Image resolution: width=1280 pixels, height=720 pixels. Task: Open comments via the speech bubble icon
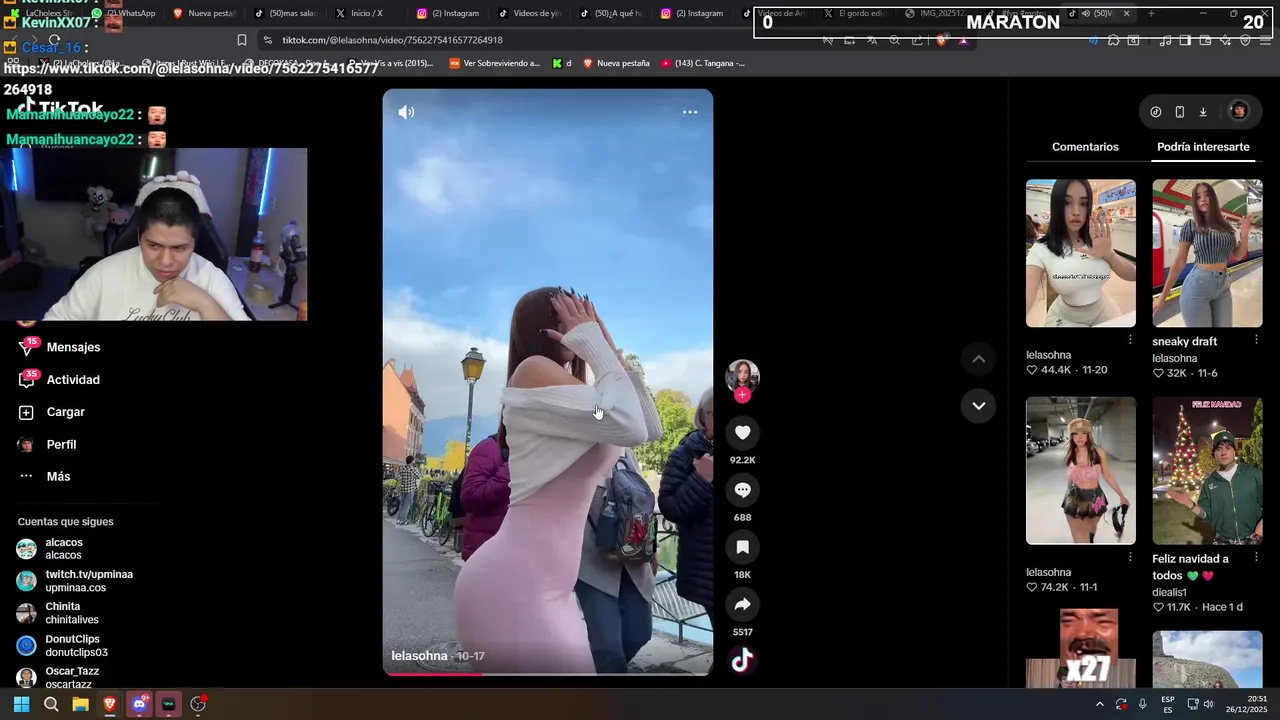[742, 490]
